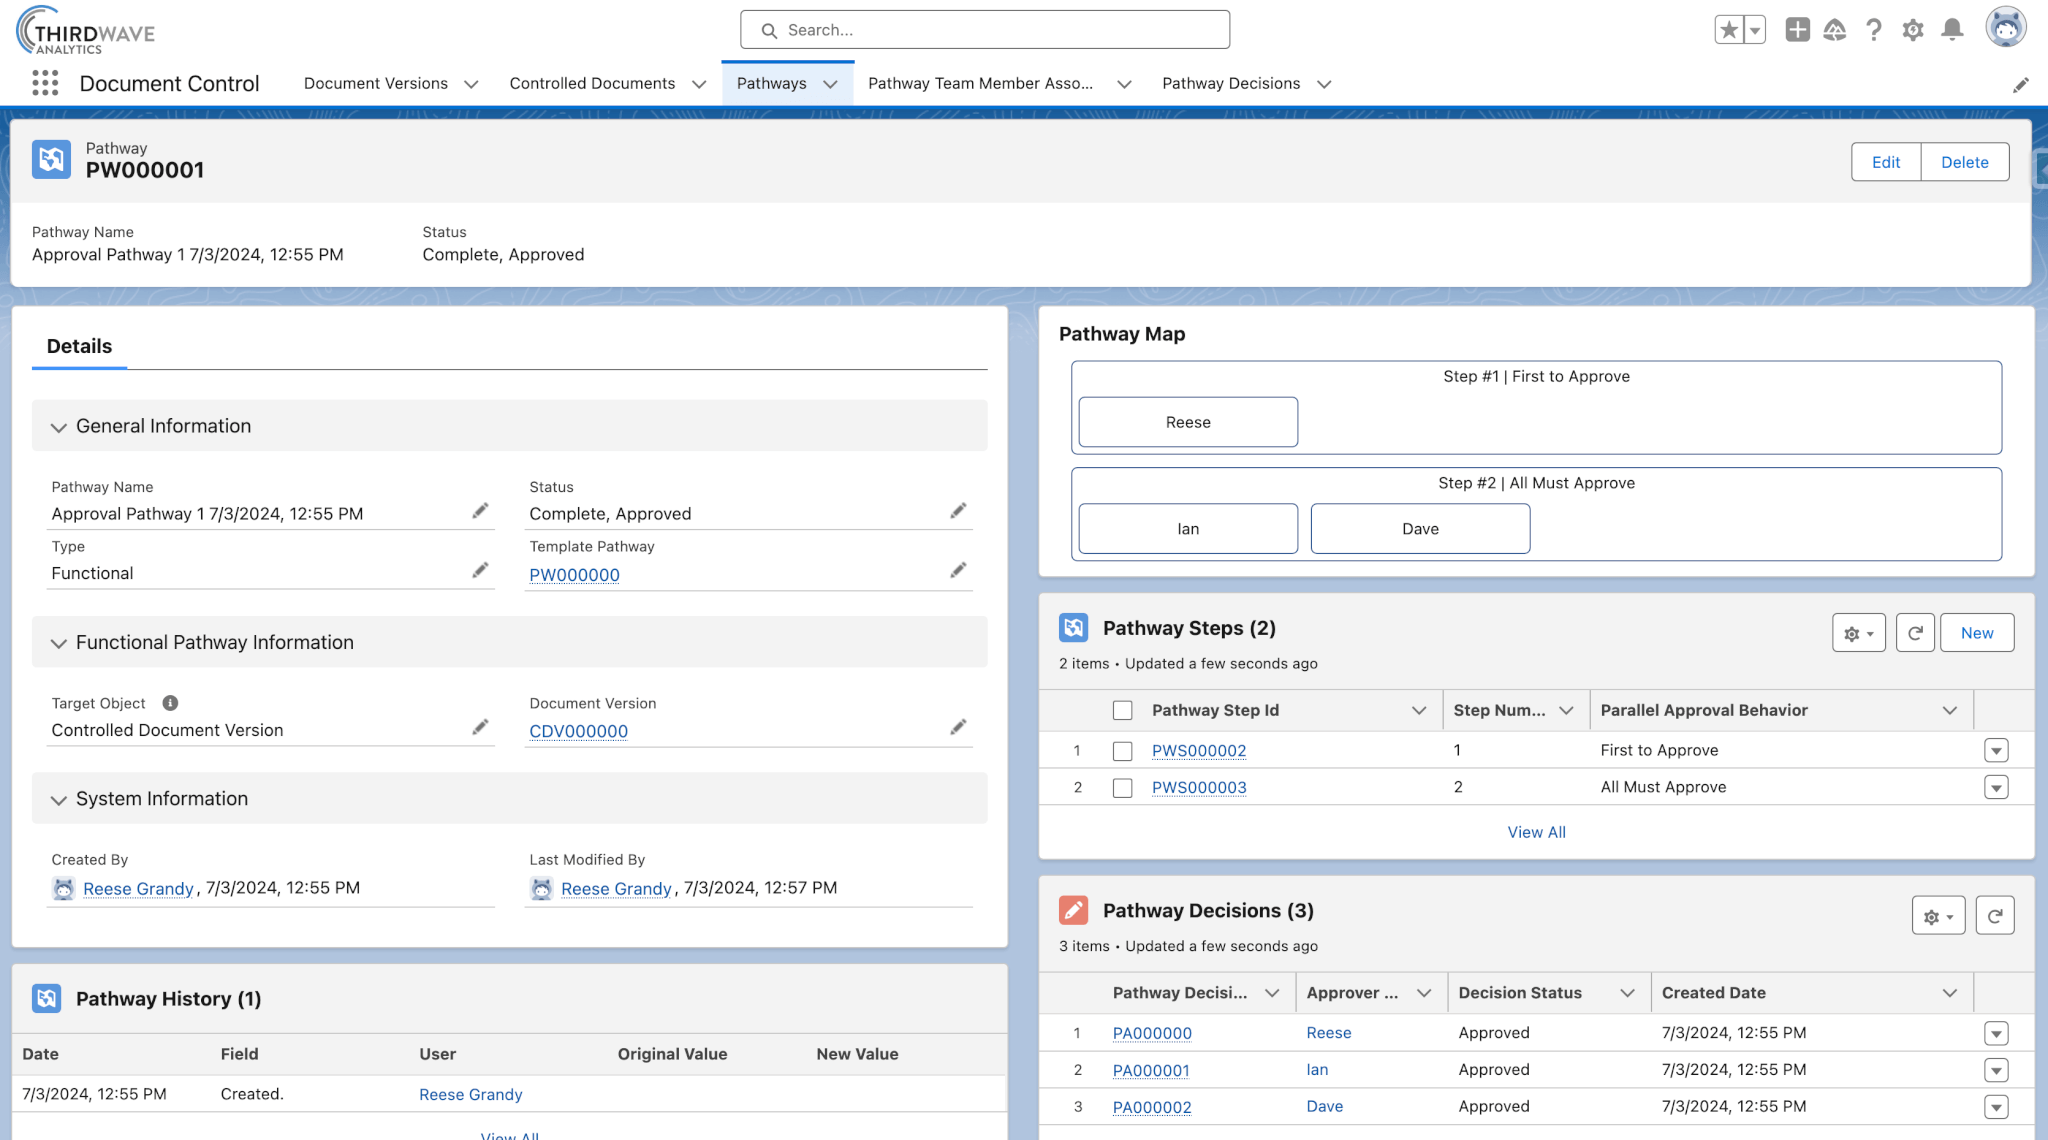
Task: Check the PWS000002 row checkbox
Action: point(1123,751)
